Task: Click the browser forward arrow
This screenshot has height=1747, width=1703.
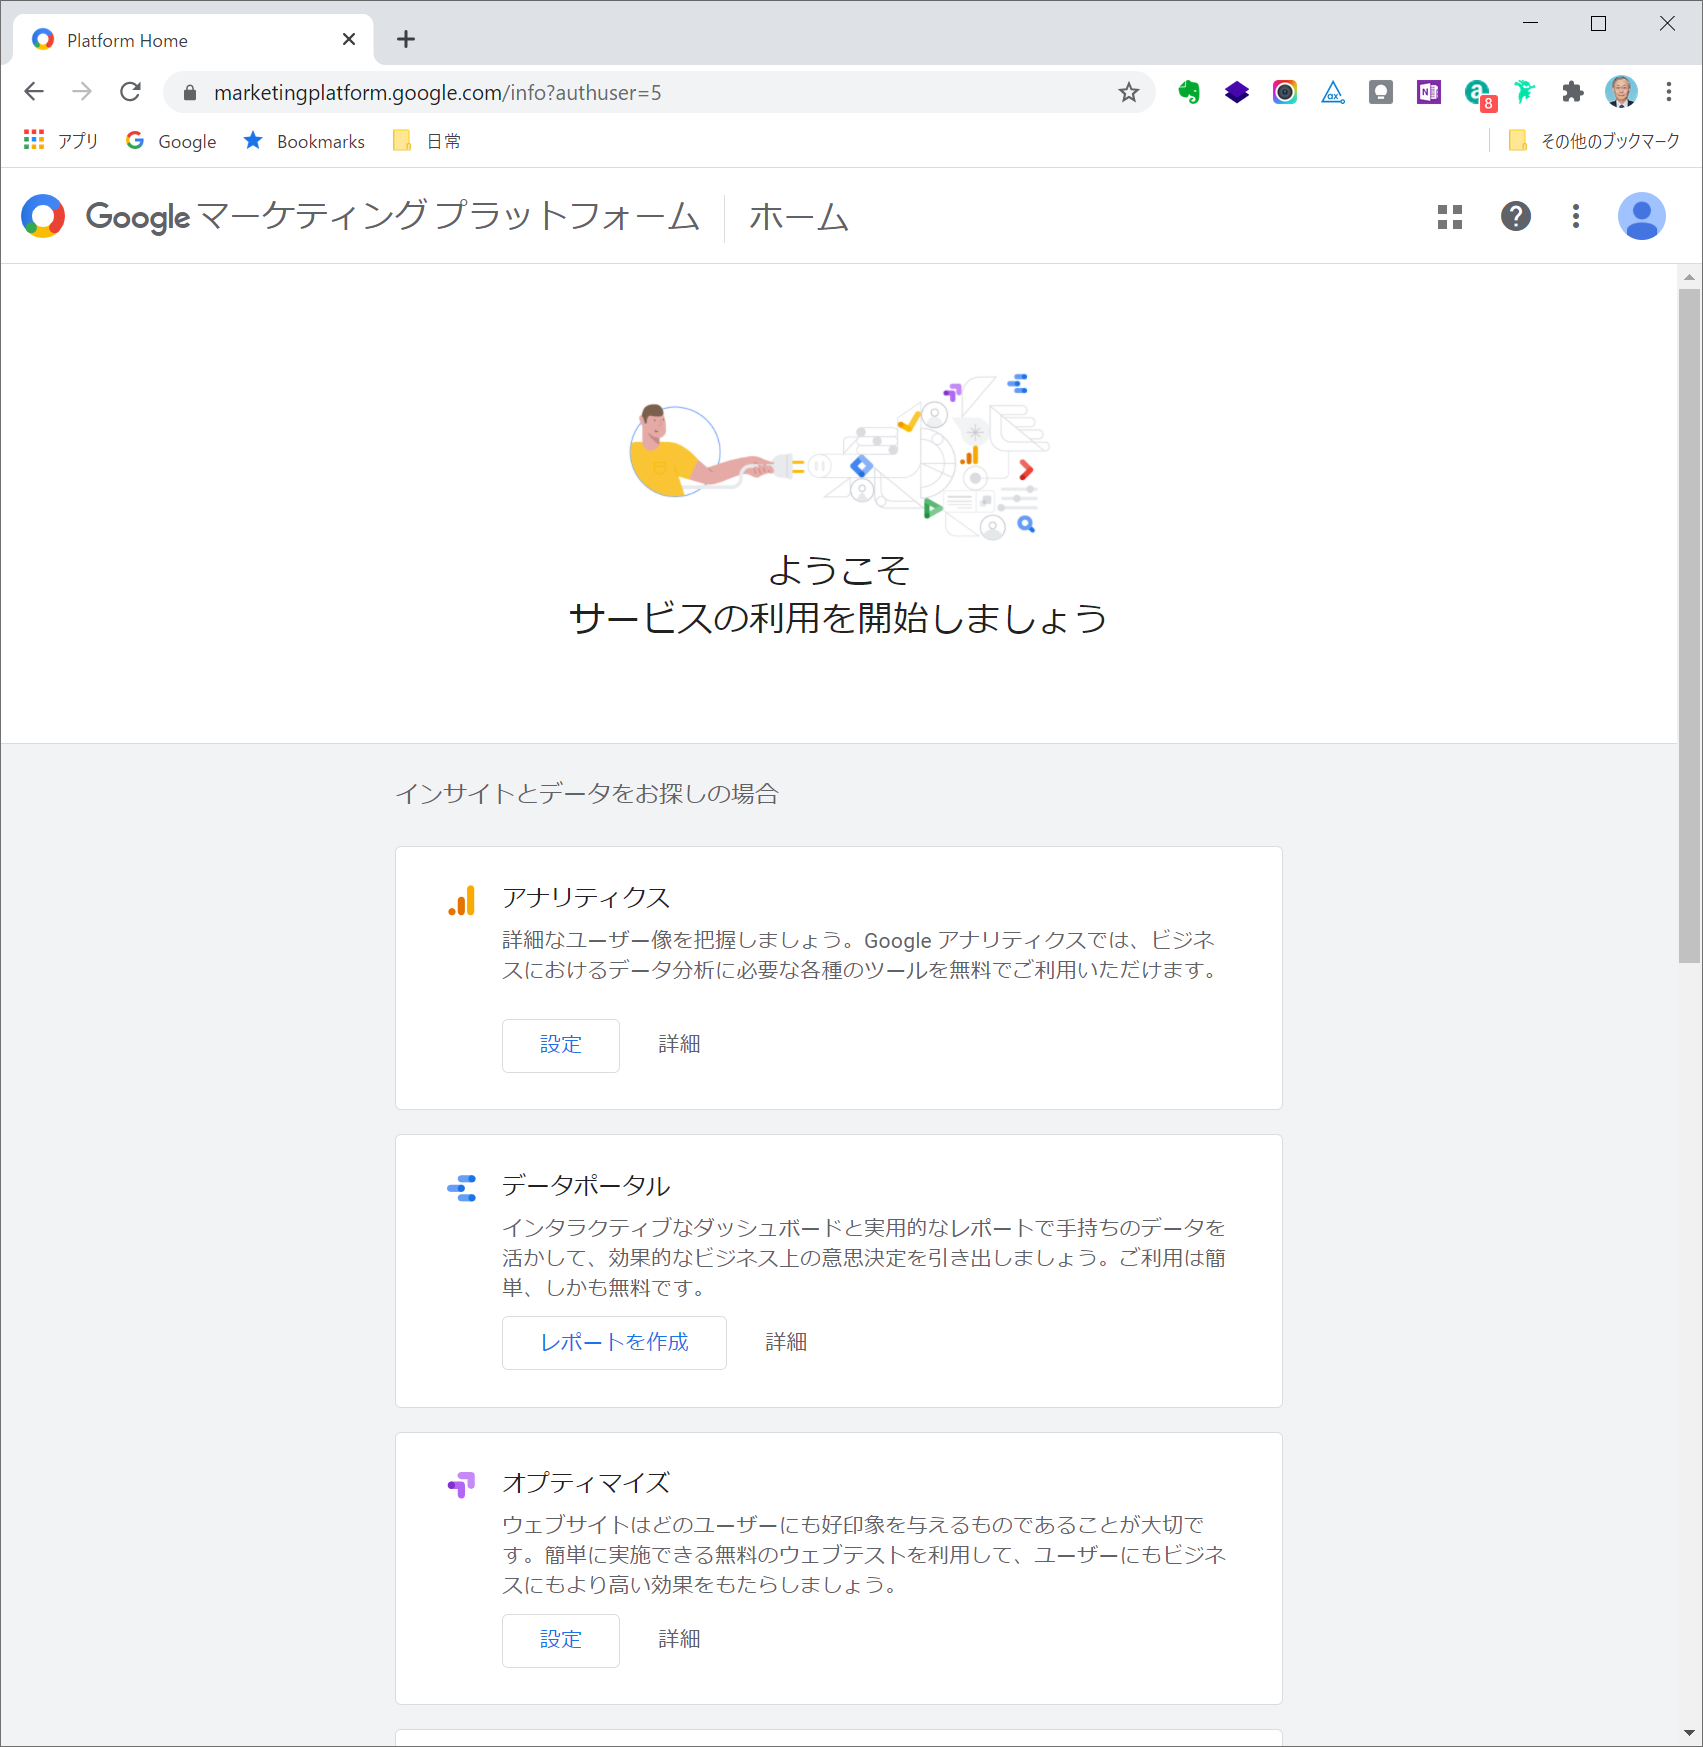Action: click(82, 92)
